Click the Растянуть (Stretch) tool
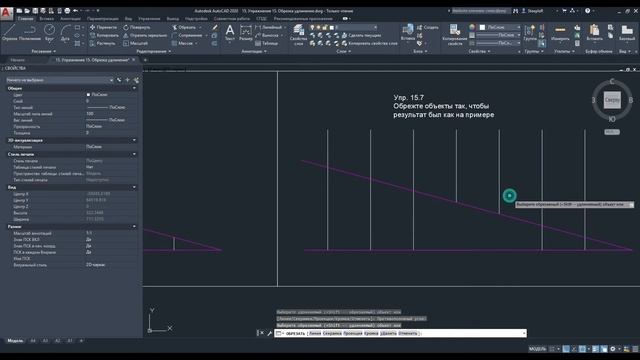 102,43
